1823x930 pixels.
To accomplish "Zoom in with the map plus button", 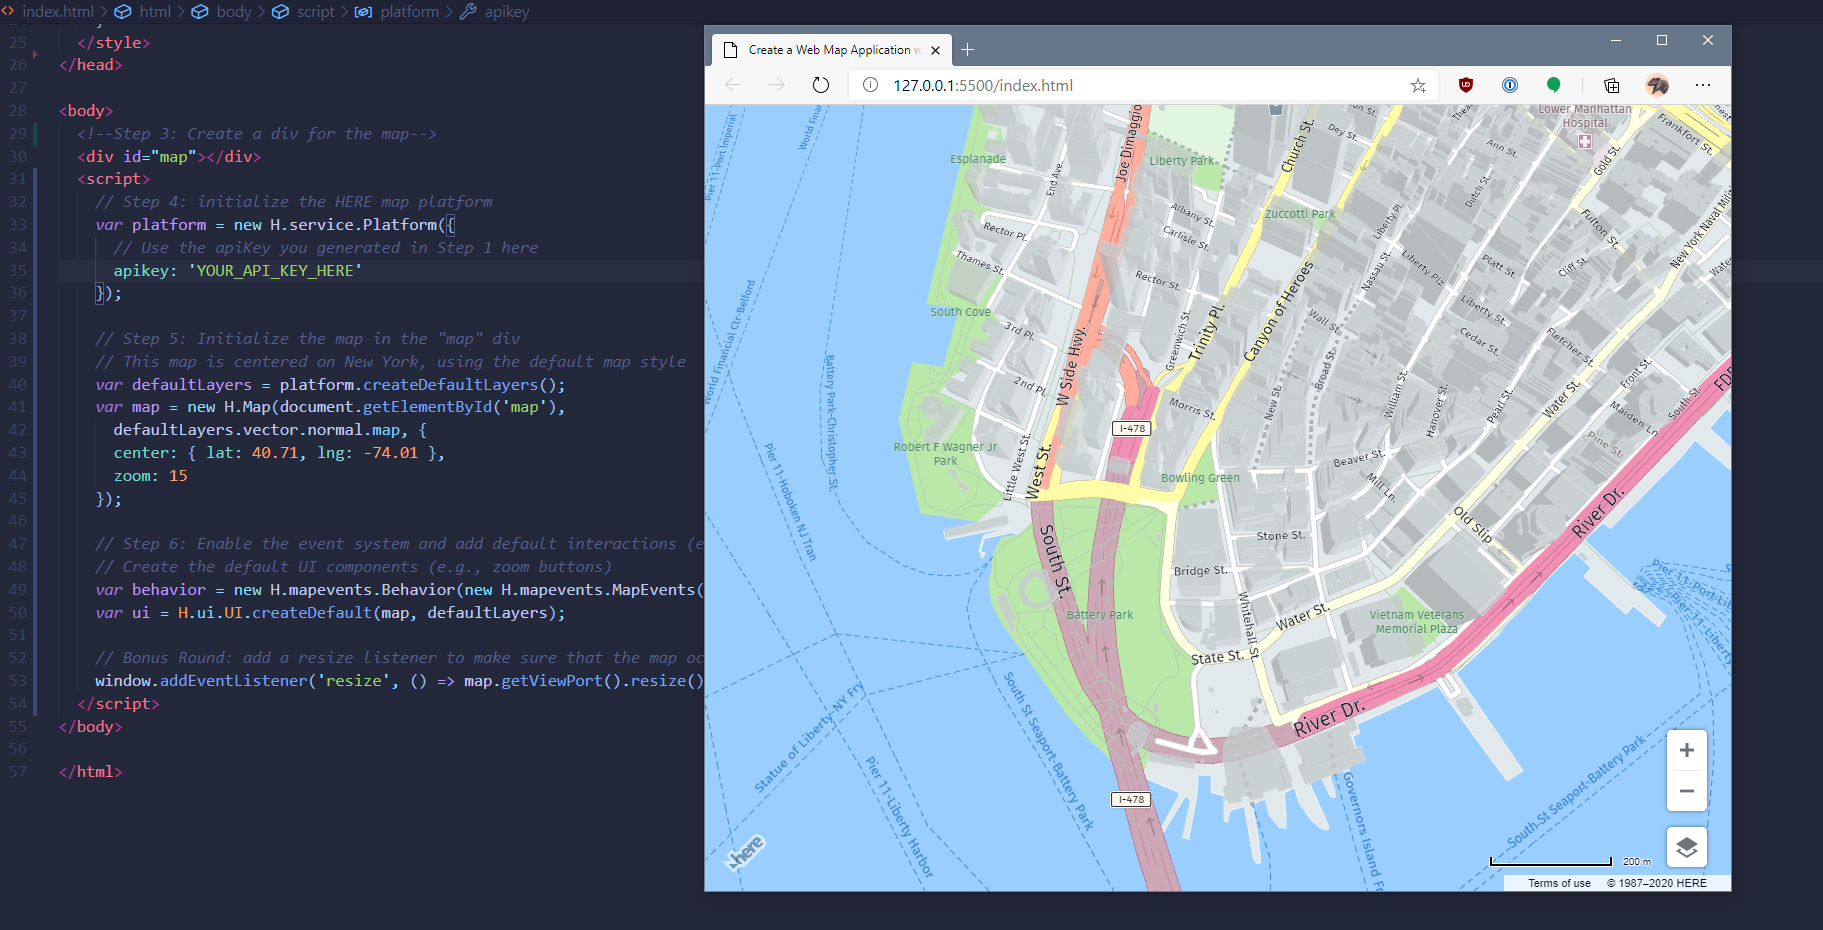I will (x=1687, y=749).
